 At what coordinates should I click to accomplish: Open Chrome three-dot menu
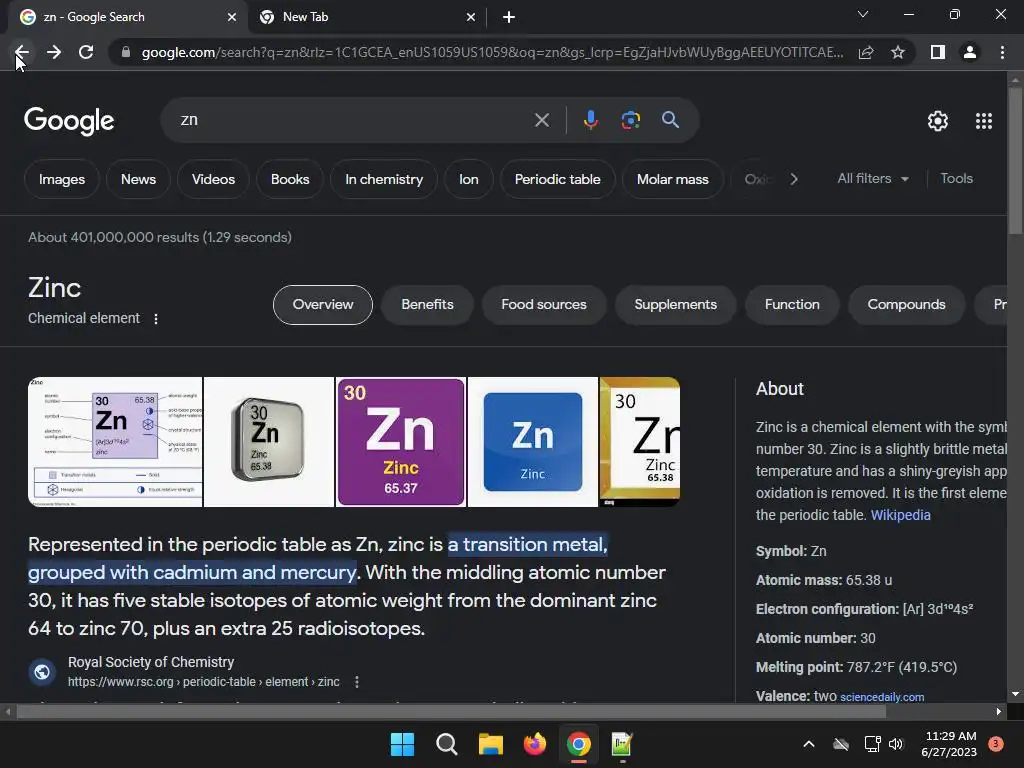(x=1002, y=52)
